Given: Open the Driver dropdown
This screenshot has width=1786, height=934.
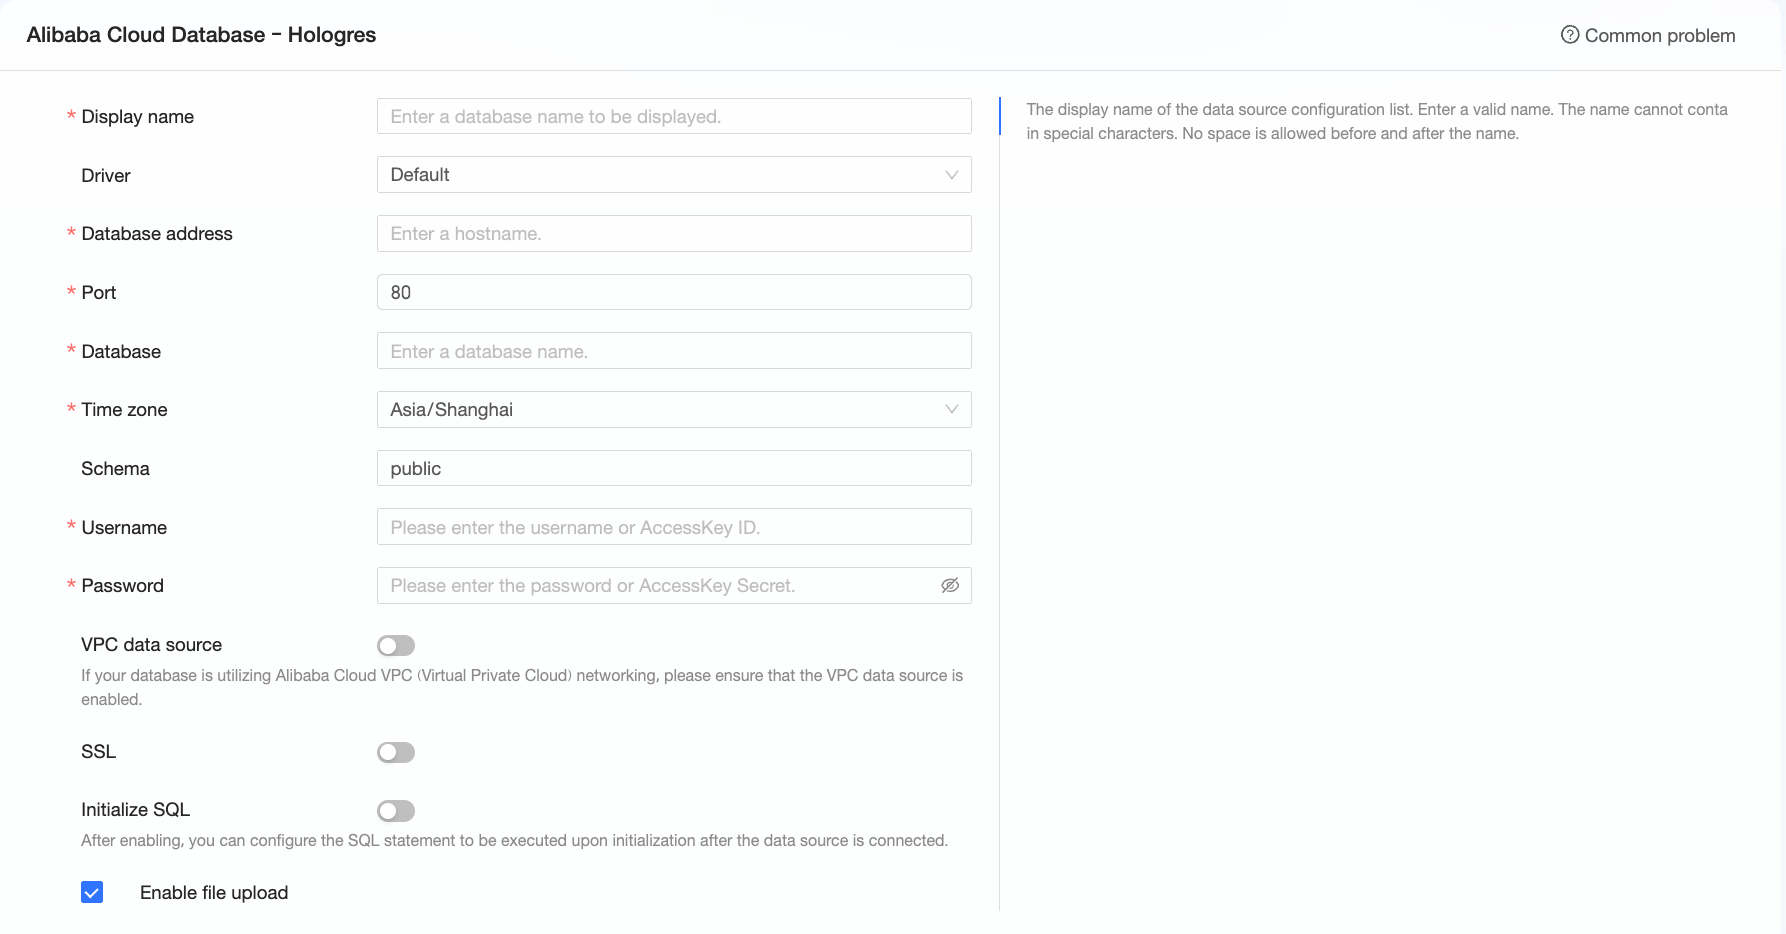Looking at the screenshot, I should 674,175.
